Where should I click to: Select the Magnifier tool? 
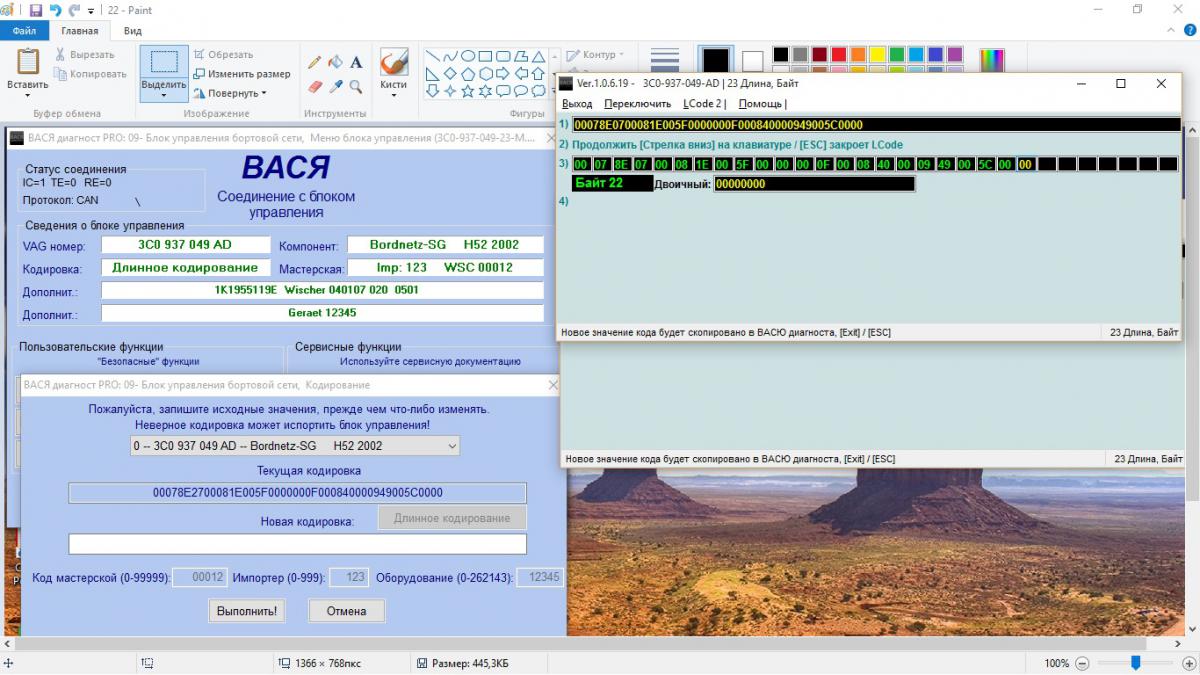click(356, 87)
